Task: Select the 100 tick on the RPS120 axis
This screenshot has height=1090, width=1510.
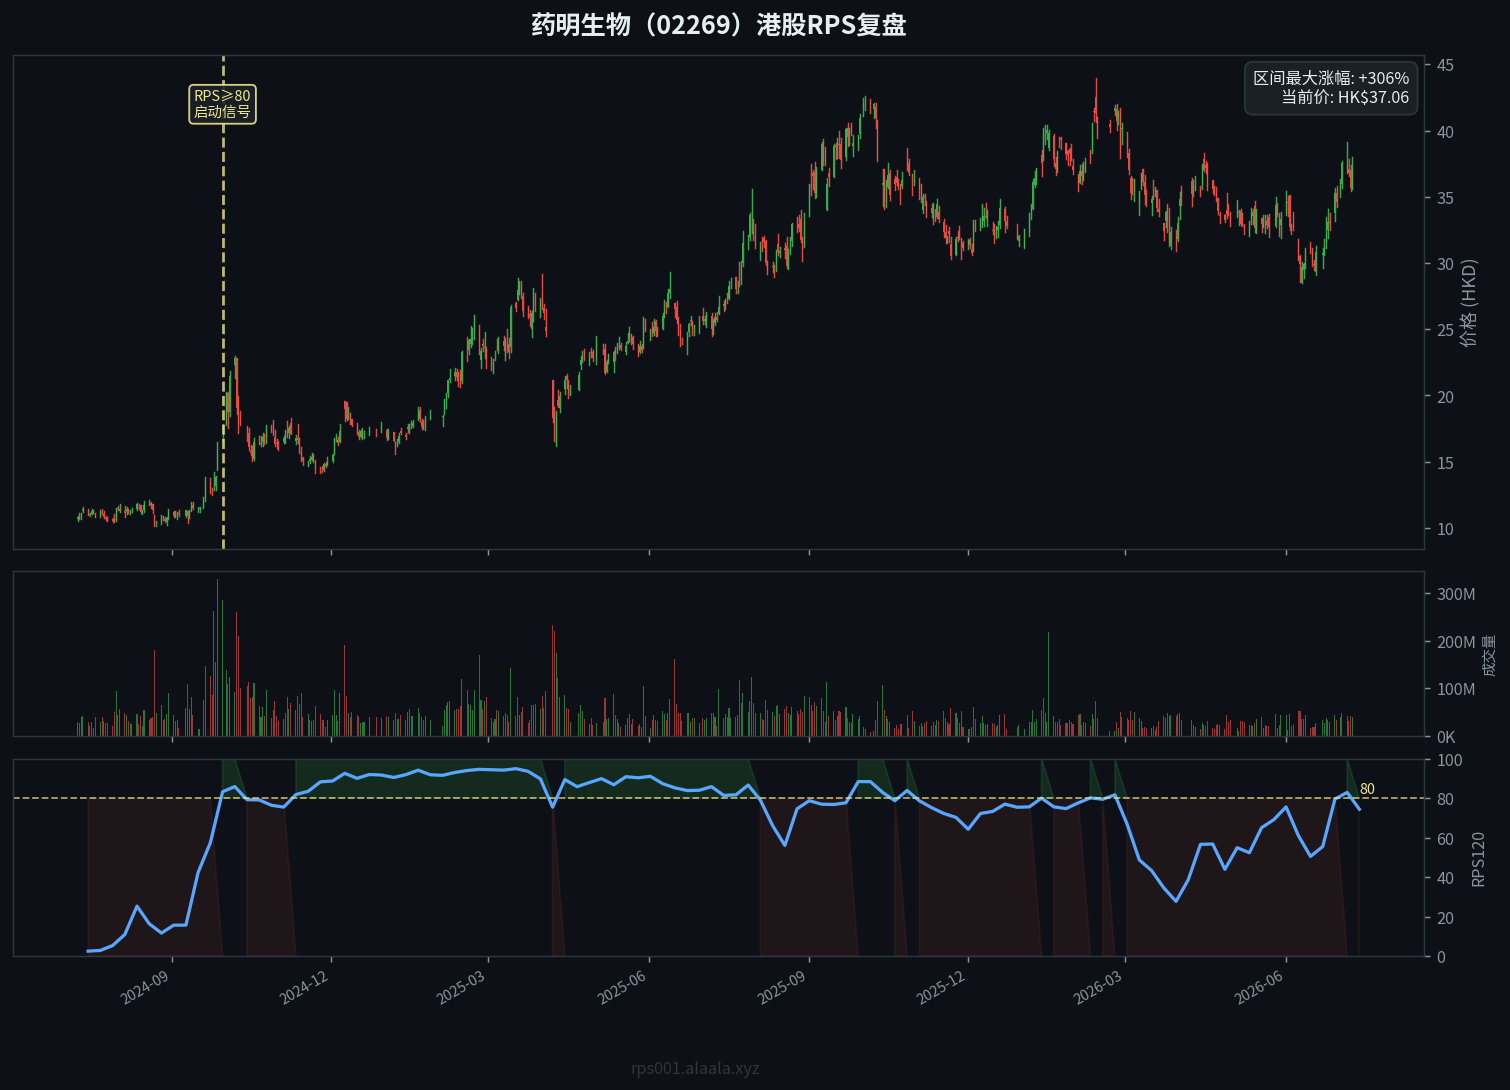Action: pos(1449,761)
